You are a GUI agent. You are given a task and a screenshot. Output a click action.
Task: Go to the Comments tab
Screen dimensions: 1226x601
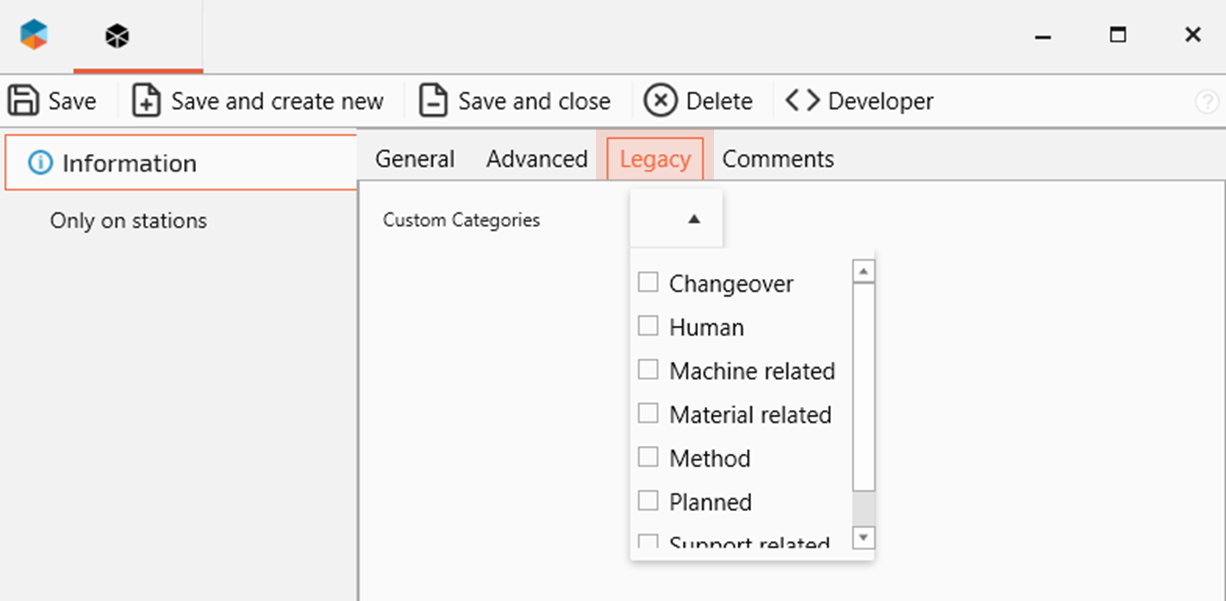pos(777,159)
